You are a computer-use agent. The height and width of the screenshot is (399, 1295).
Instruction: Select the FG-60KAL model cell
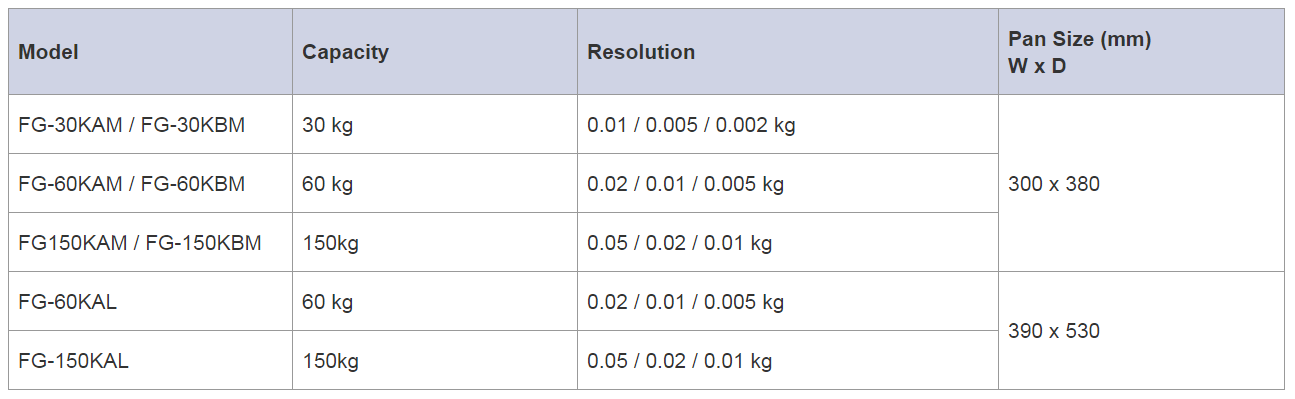[151, 302]
